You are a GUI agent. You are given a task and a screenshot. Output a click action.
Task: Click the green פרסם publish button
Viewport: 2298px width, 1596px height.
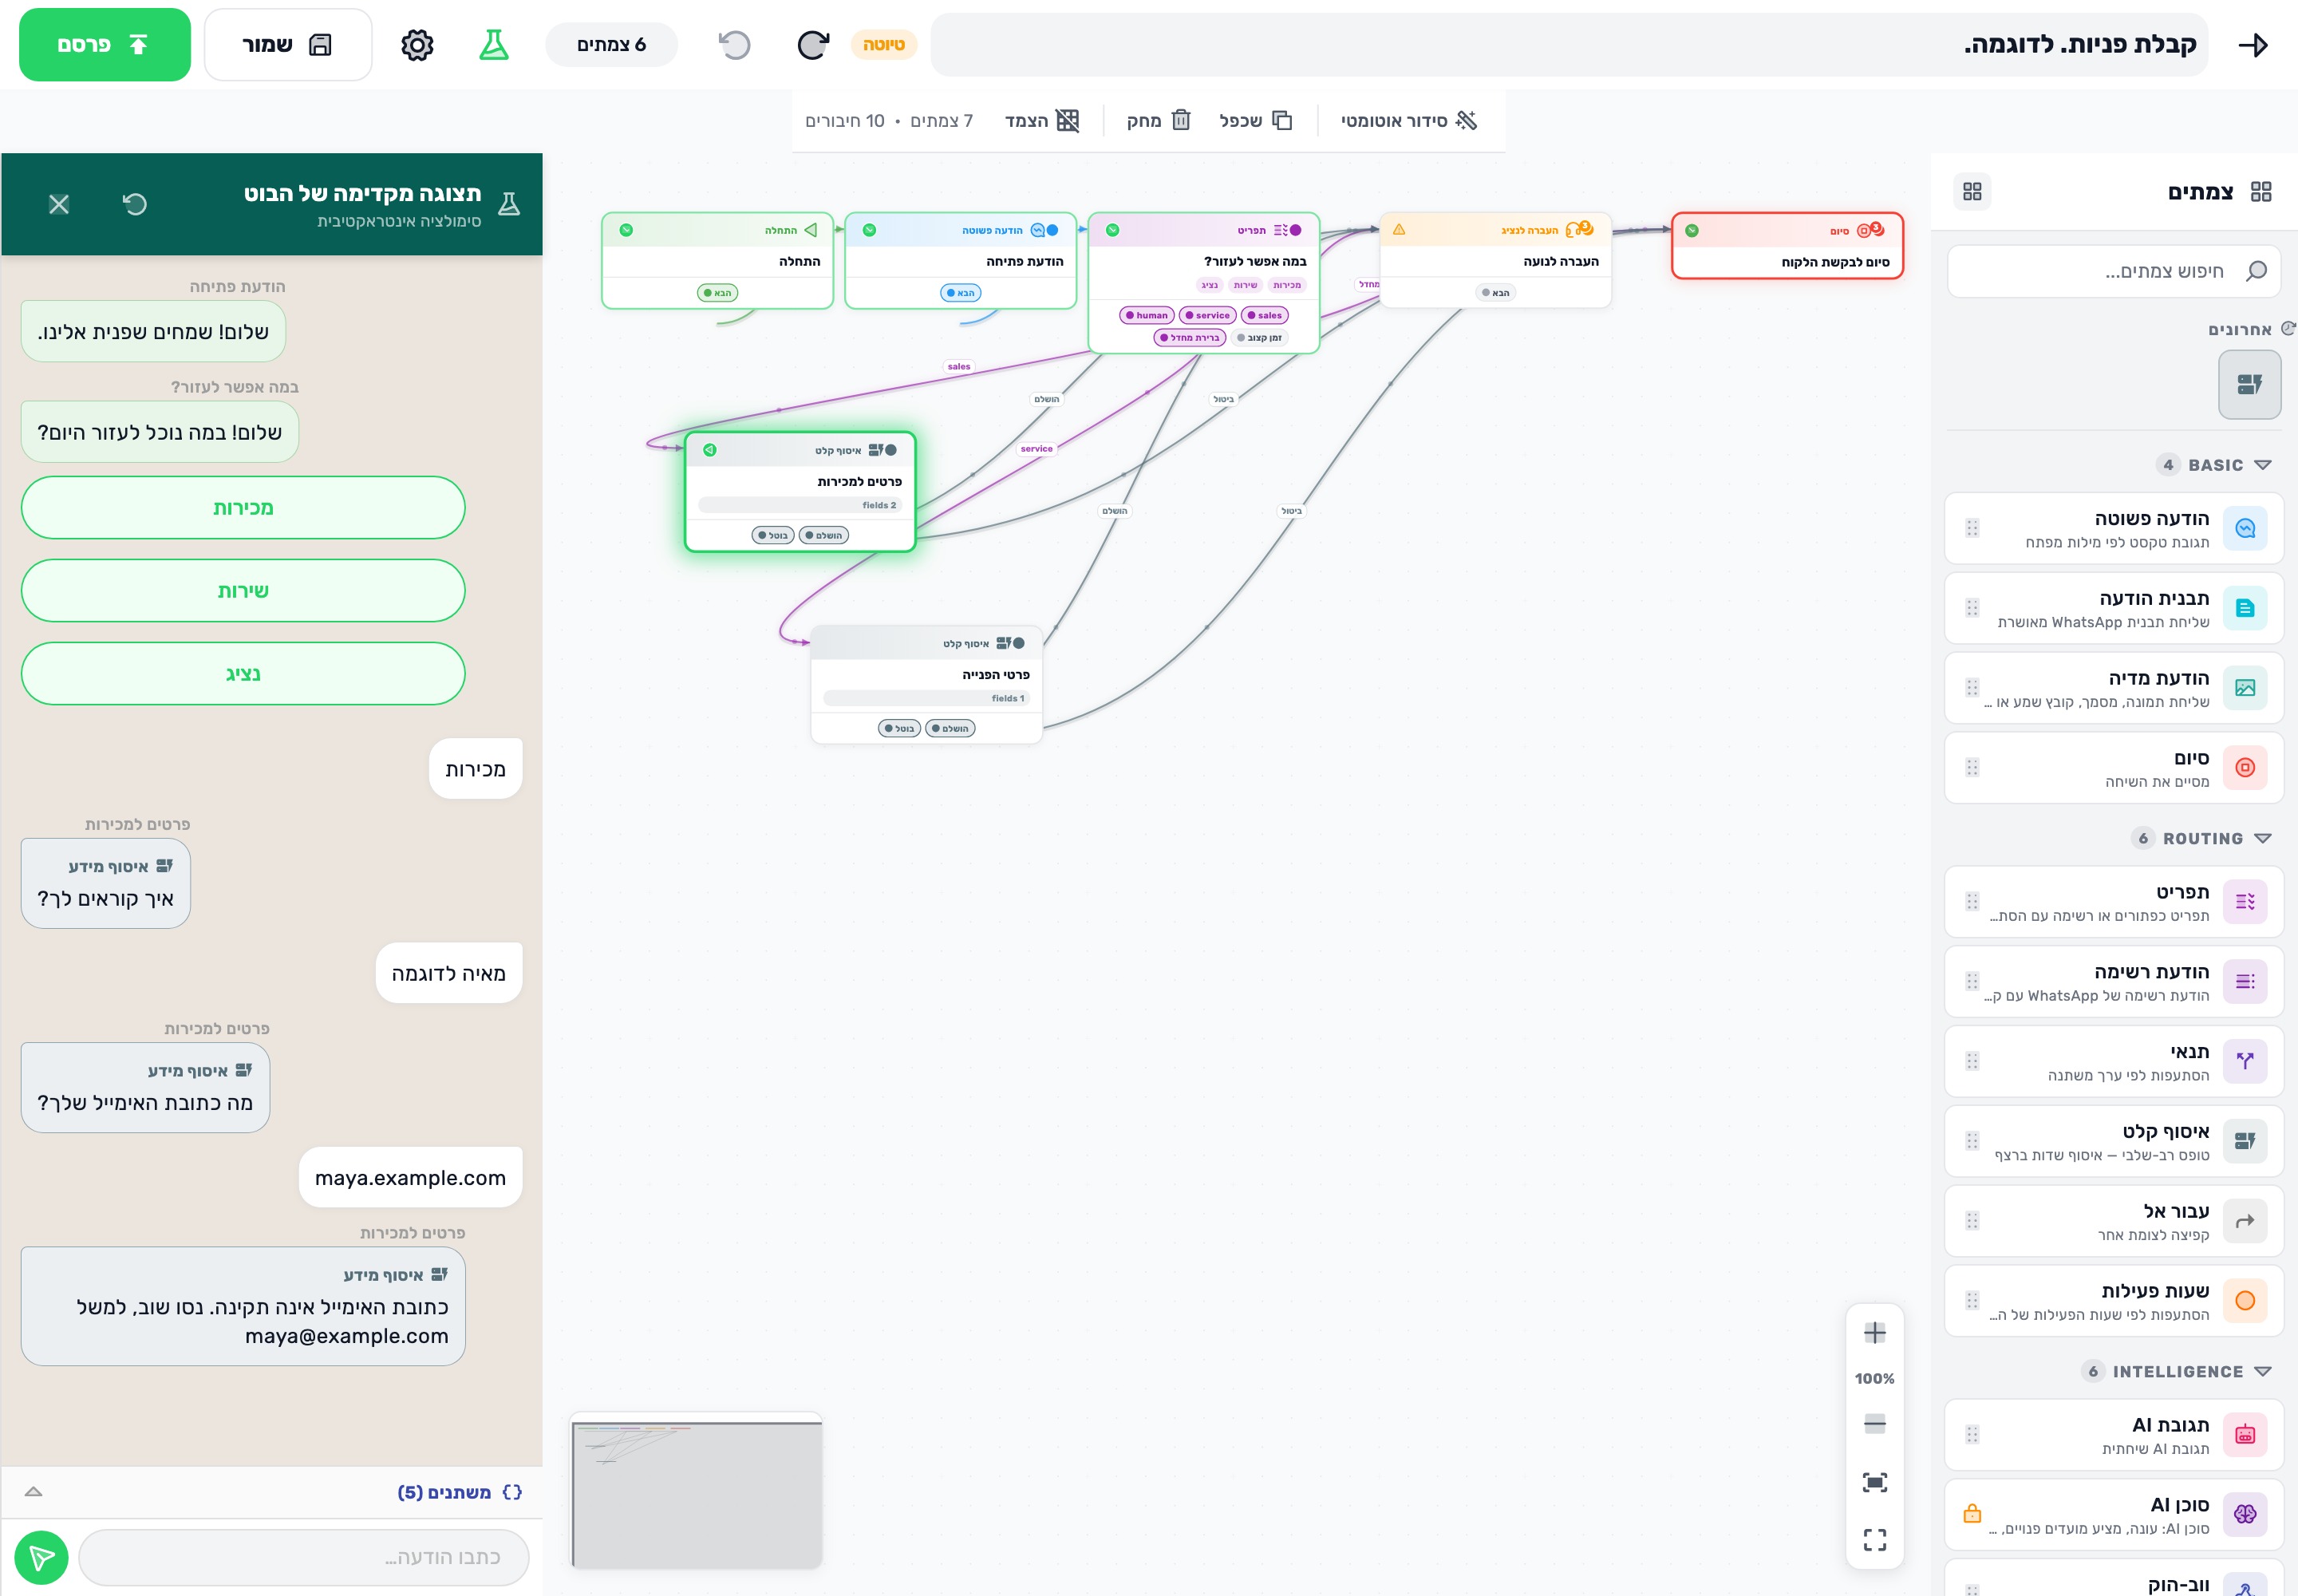pos(105,45)
